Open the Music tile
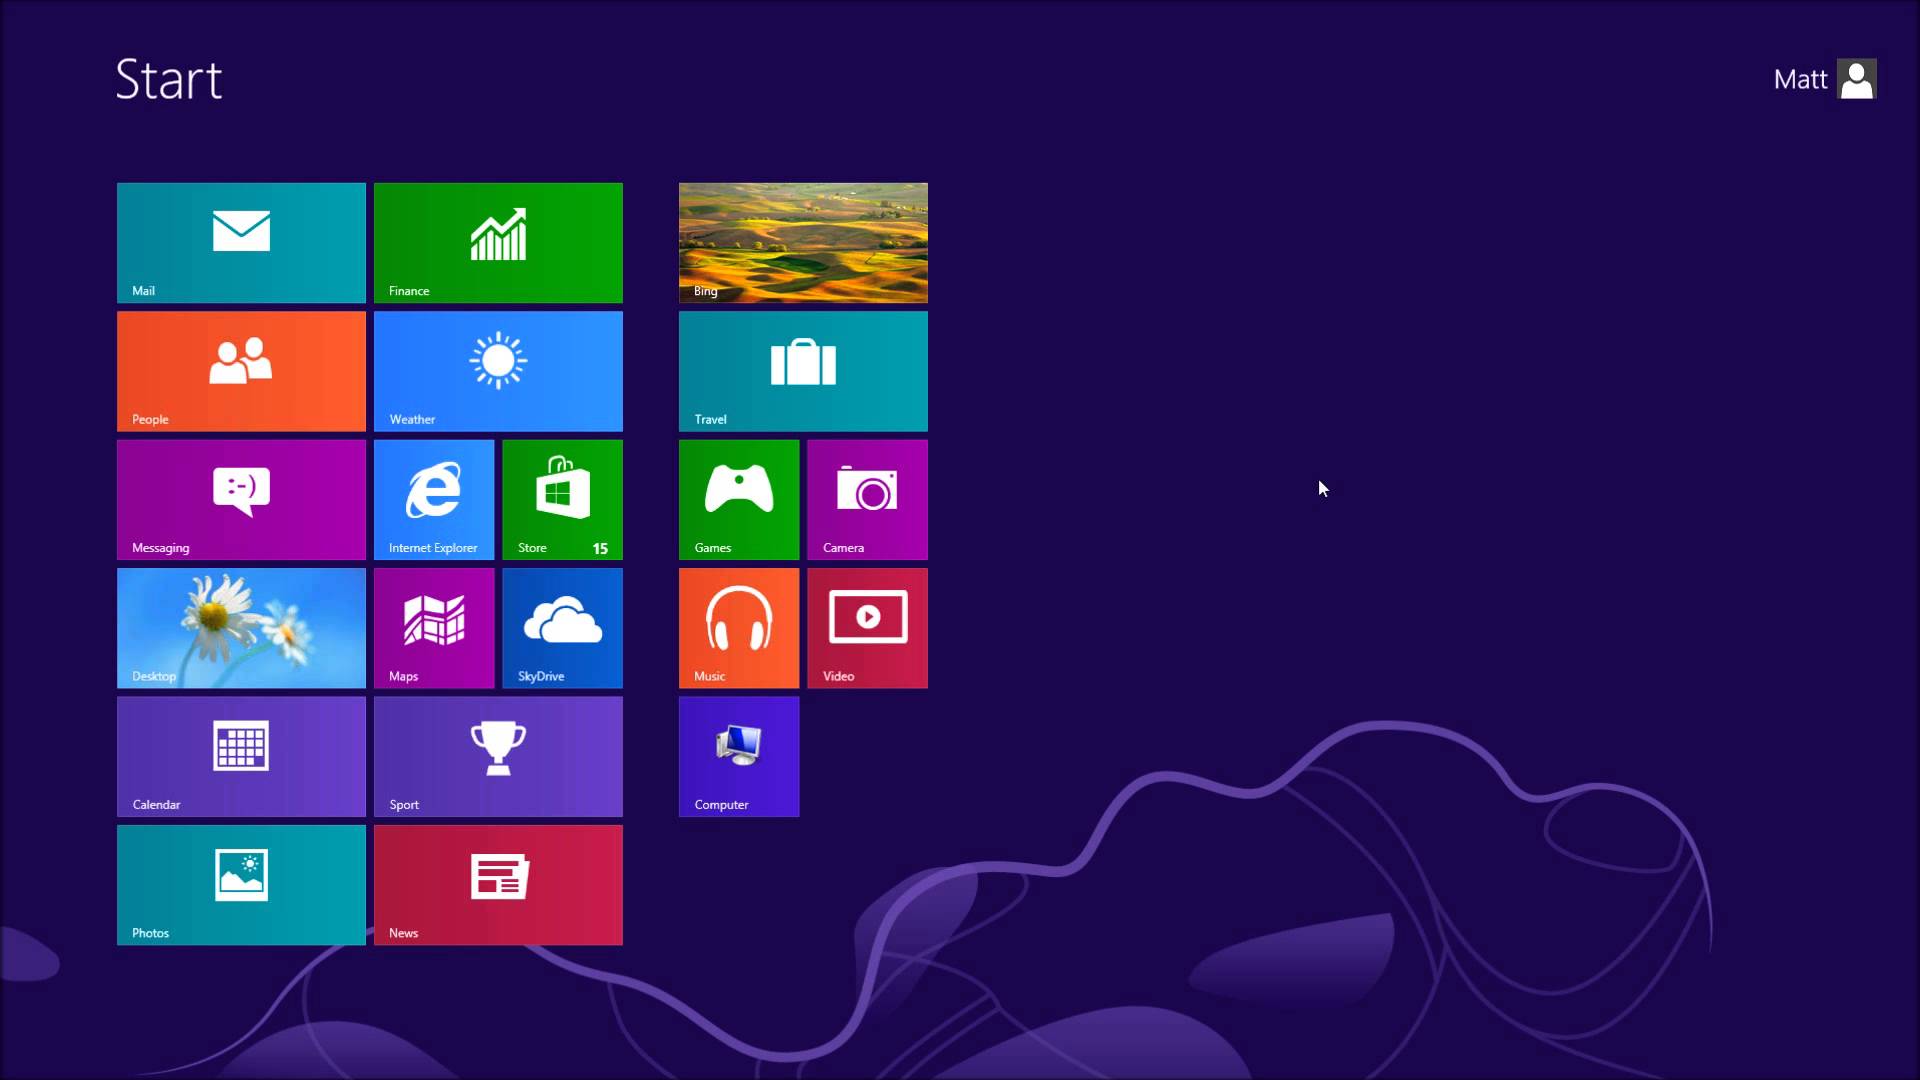Image resolution: width=1920 pixels, height=1080 pixels. (x=739, y=628)
